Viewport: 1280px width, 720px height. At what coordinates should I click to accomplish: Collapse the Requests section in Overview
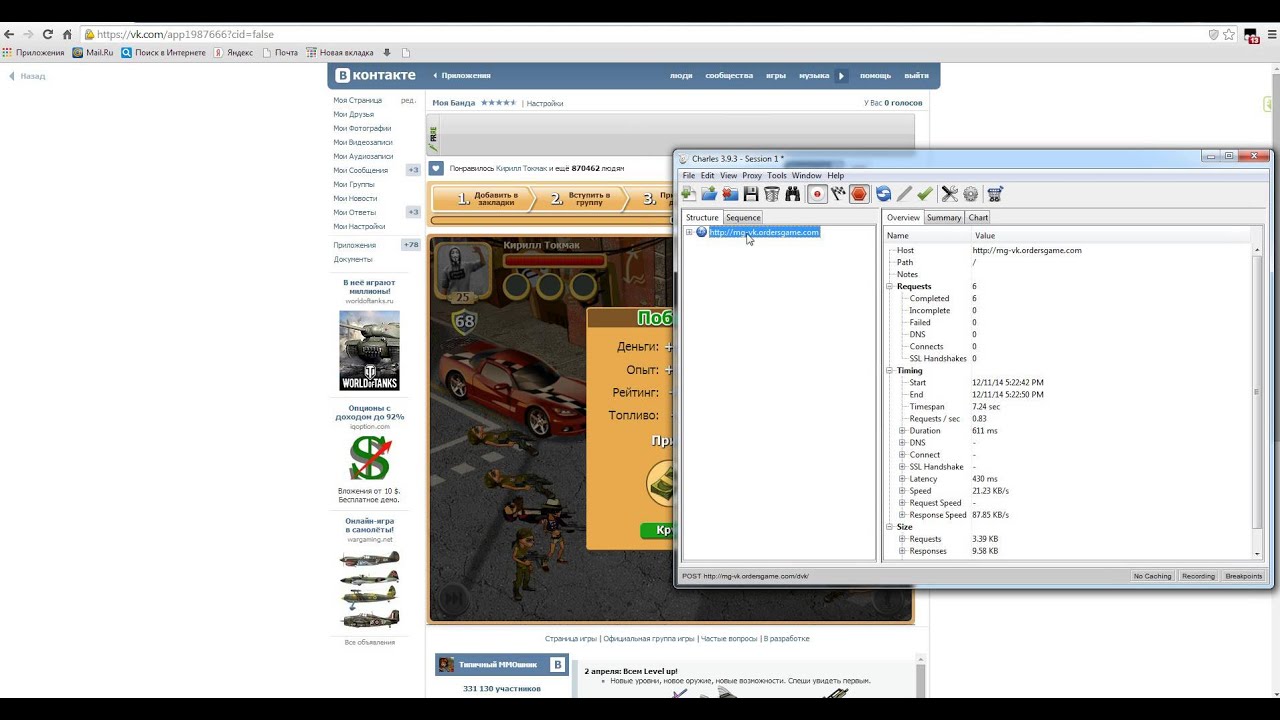tap(890, 286)
